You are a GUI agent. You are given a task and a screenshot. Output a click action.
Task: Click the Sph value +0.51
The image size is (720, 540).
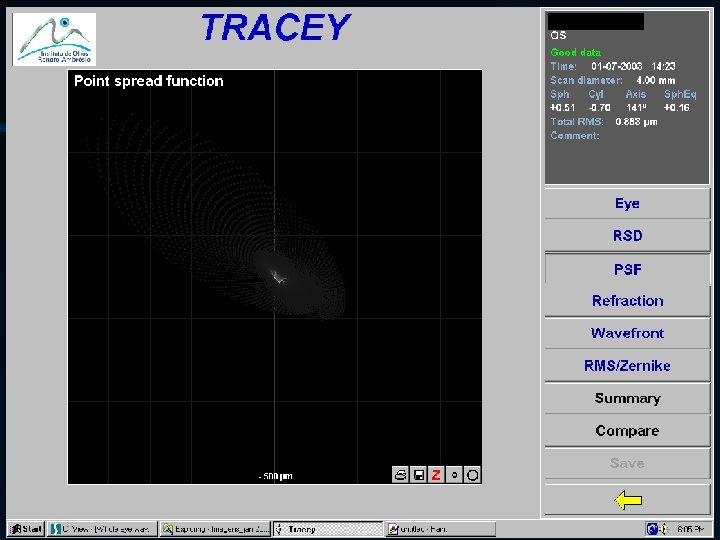(562, 107)
